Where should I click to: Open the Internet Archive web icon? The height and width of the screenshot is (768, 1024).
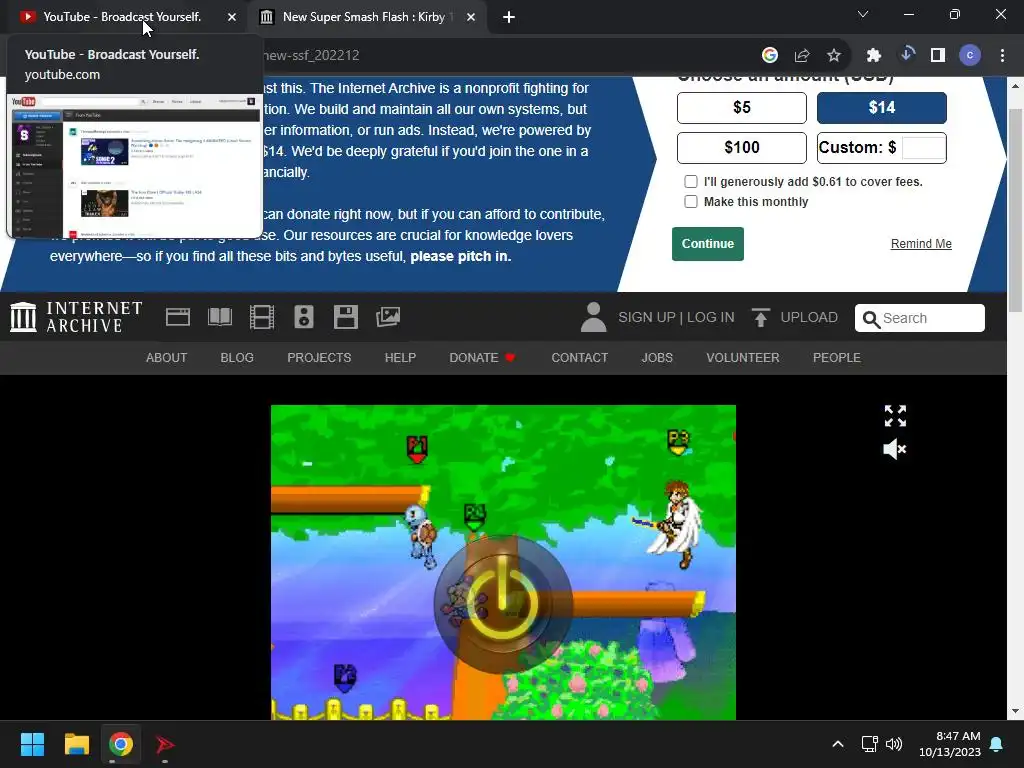point(178,317)
